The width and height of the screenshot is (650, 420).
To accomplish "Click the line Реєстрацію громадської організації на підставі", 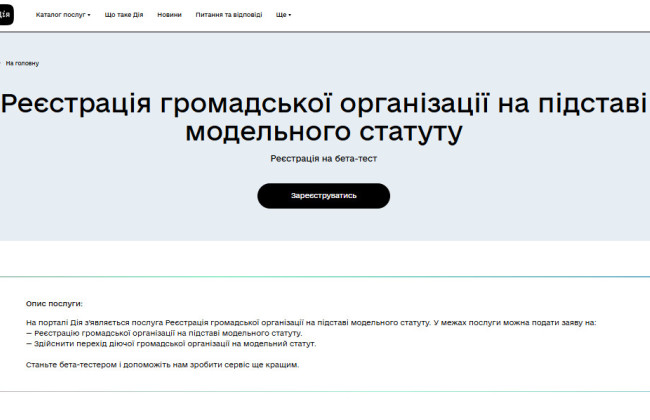I will (x=164, y=333).
